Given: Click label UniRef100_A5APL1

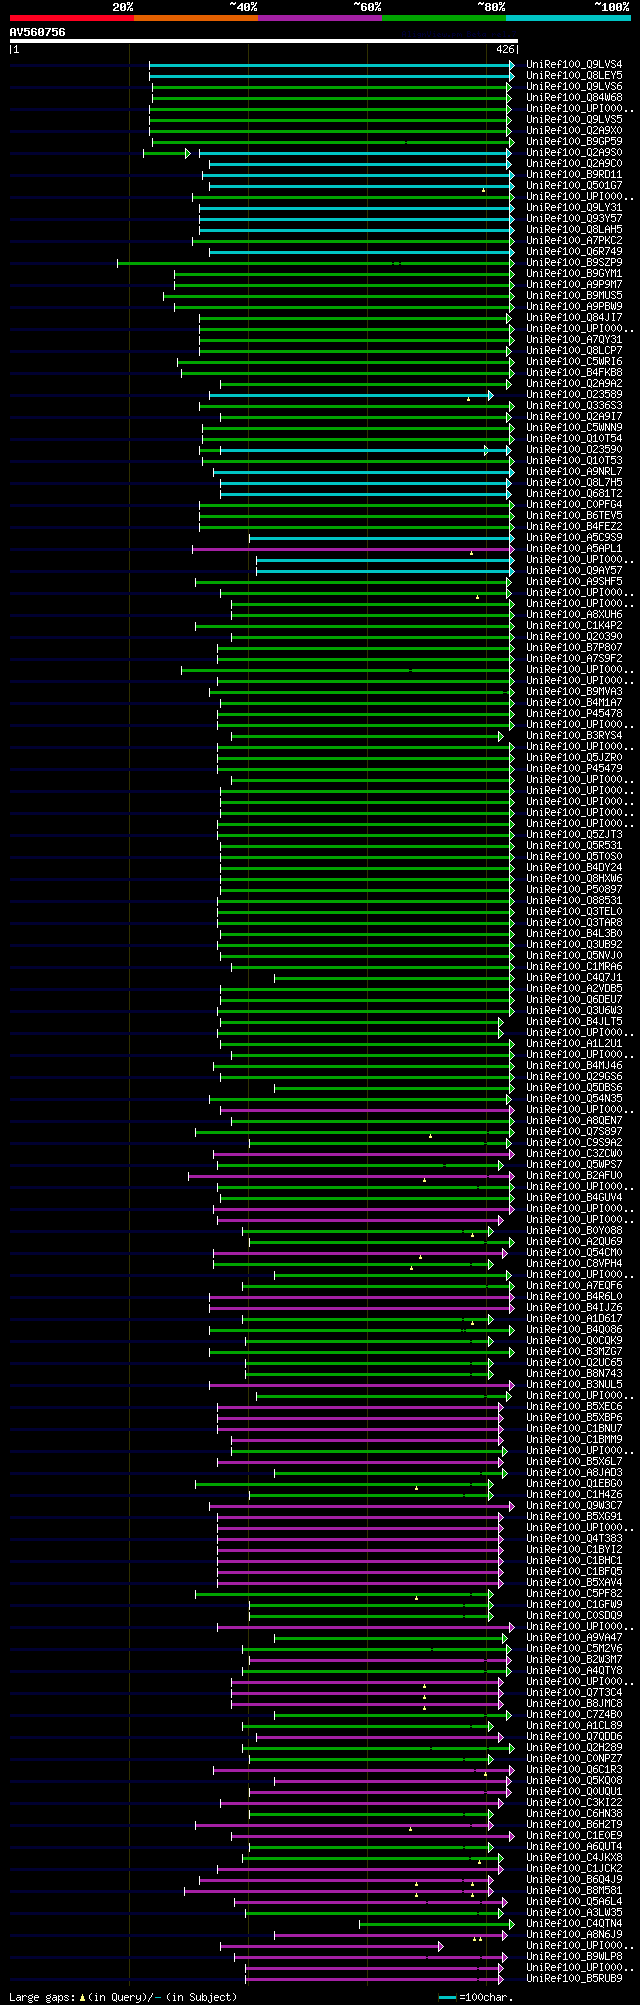Looking at the screenshot, I should [x=574, y=549].
